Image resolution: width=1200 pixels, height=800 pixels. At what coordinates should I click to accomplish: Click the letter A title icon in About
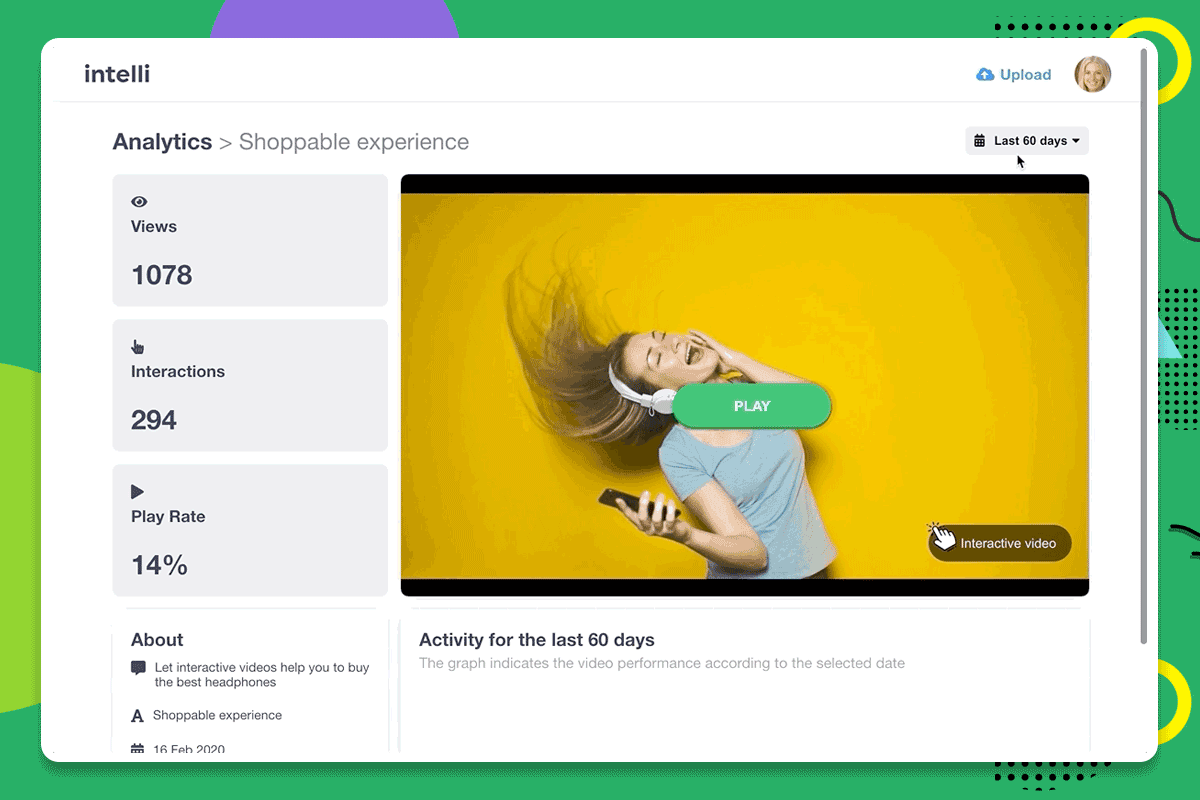(138, 716)
